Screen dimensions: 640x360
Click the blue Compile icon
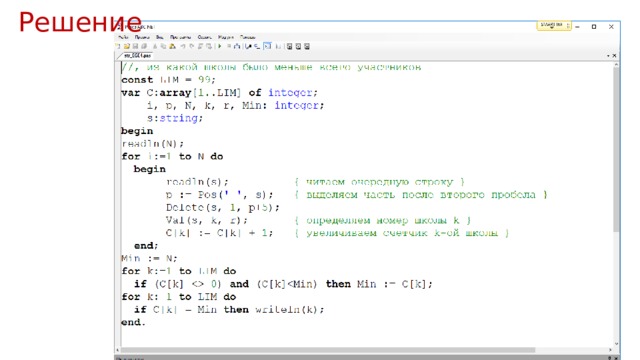[x=237, y=46]
